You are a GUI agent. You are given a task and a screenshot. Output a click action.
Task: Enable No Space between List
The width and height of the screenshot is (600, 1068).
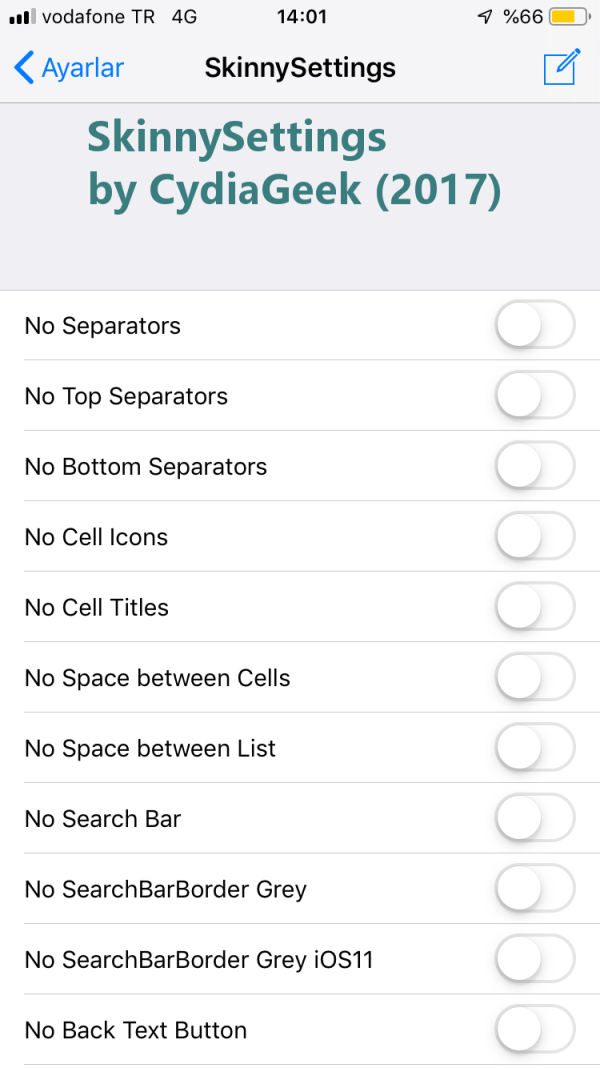click(535, 748)
